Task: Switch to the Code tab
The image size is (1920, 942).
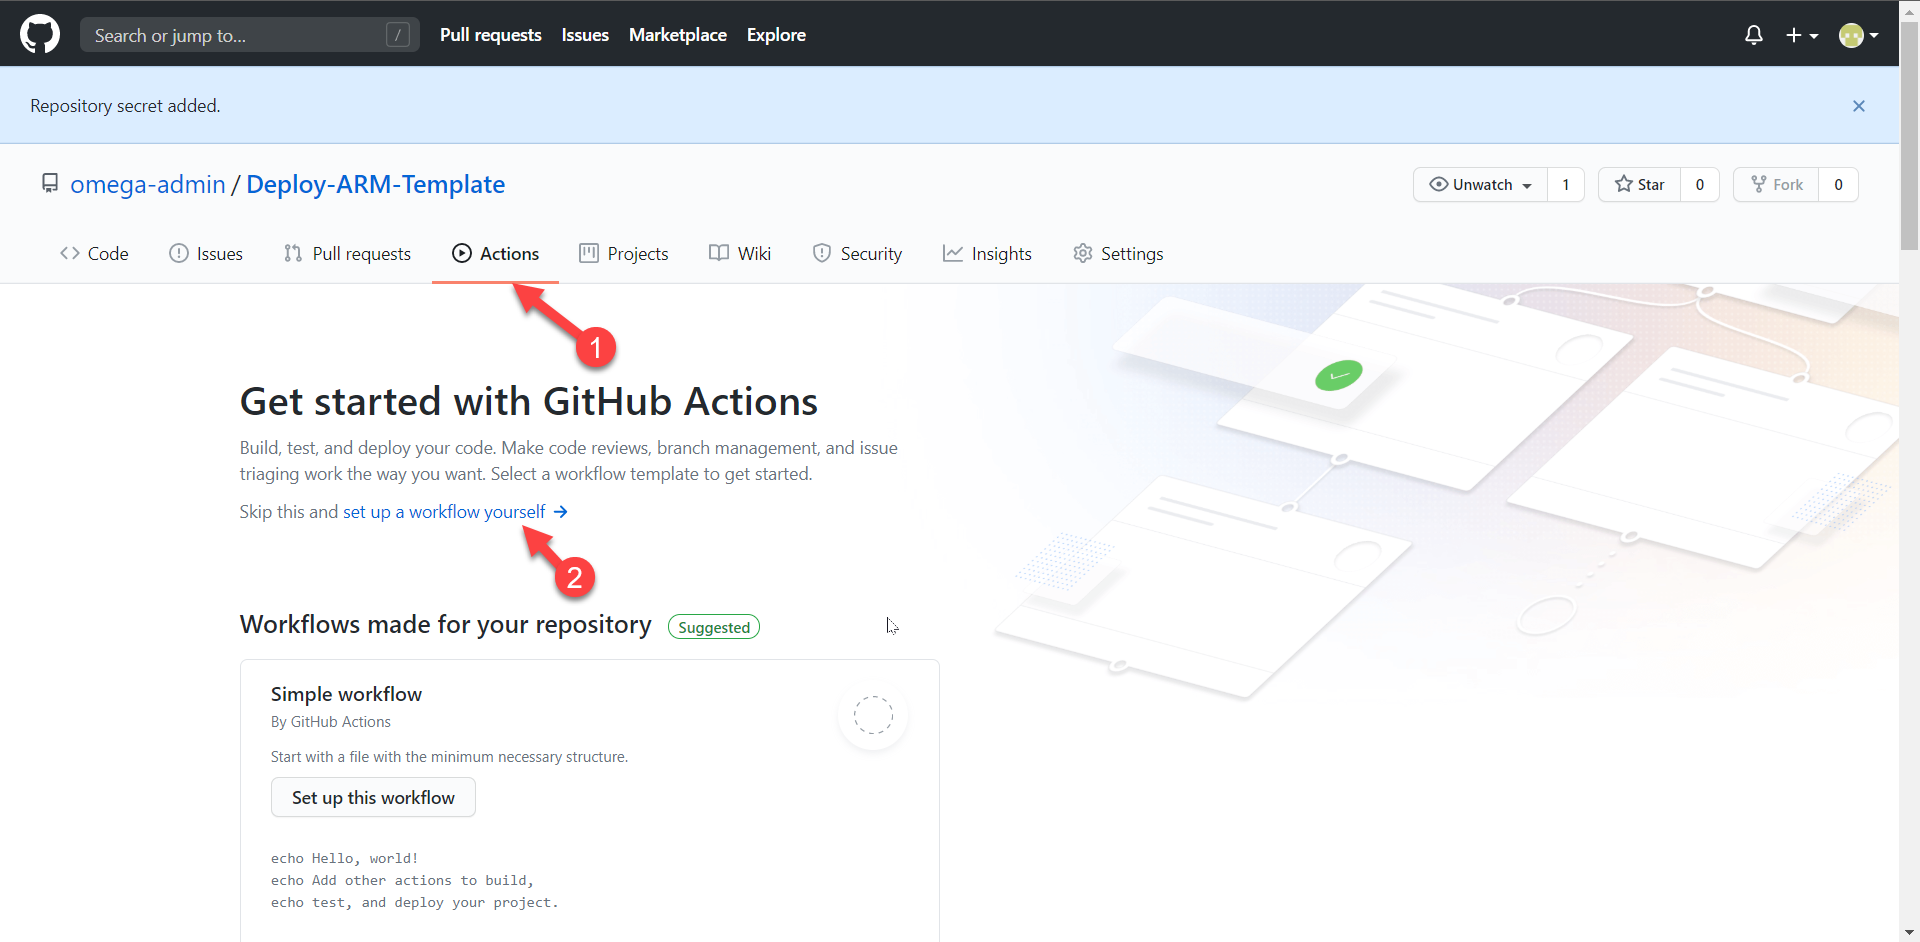Action: tap(94, 254)
